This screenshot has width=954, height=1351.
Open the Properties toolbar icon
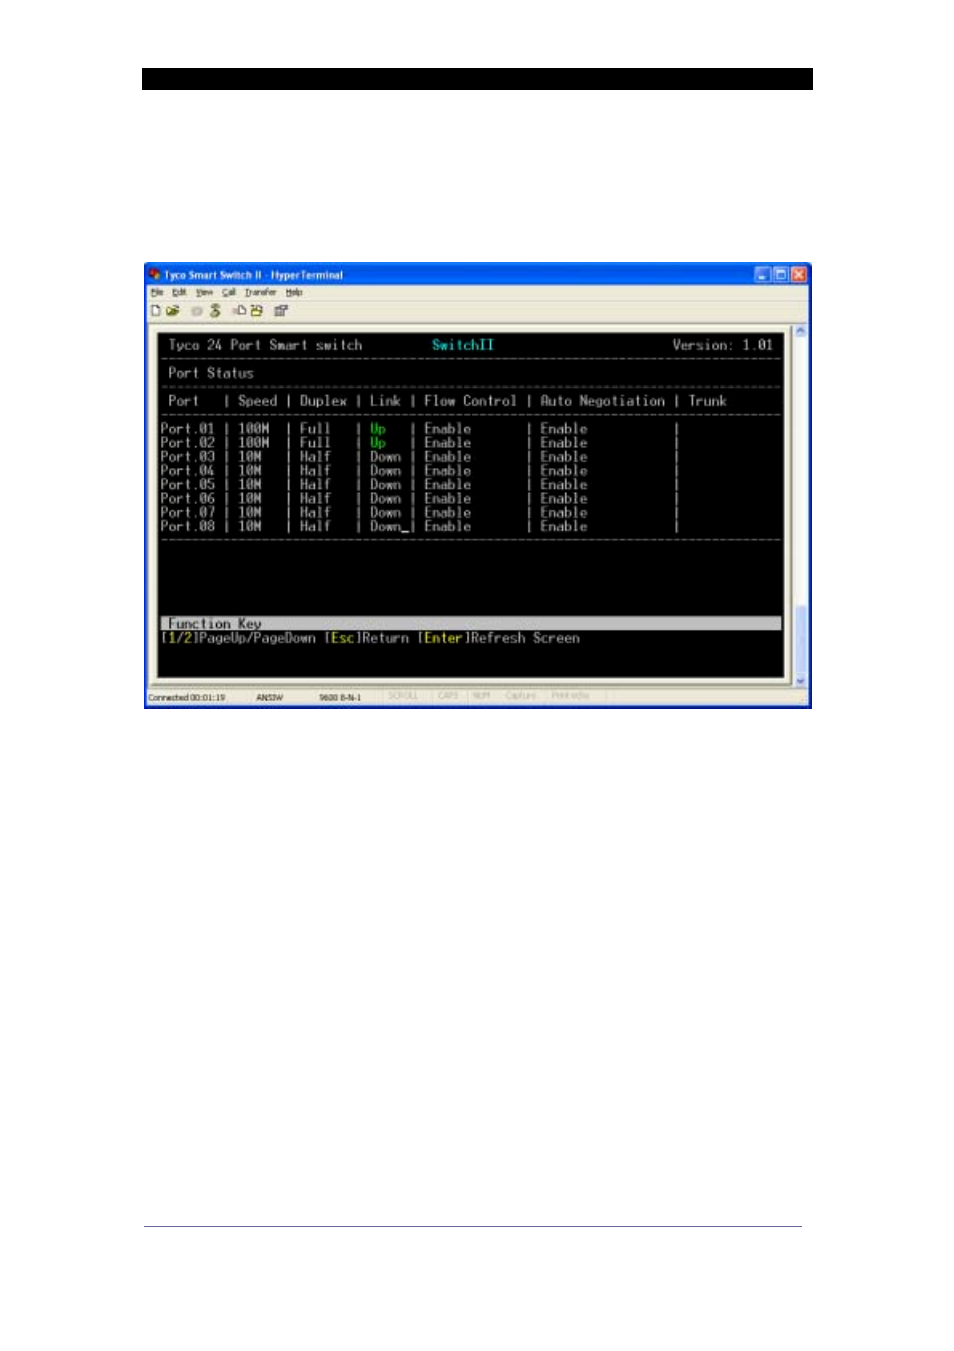coord(281,311)
